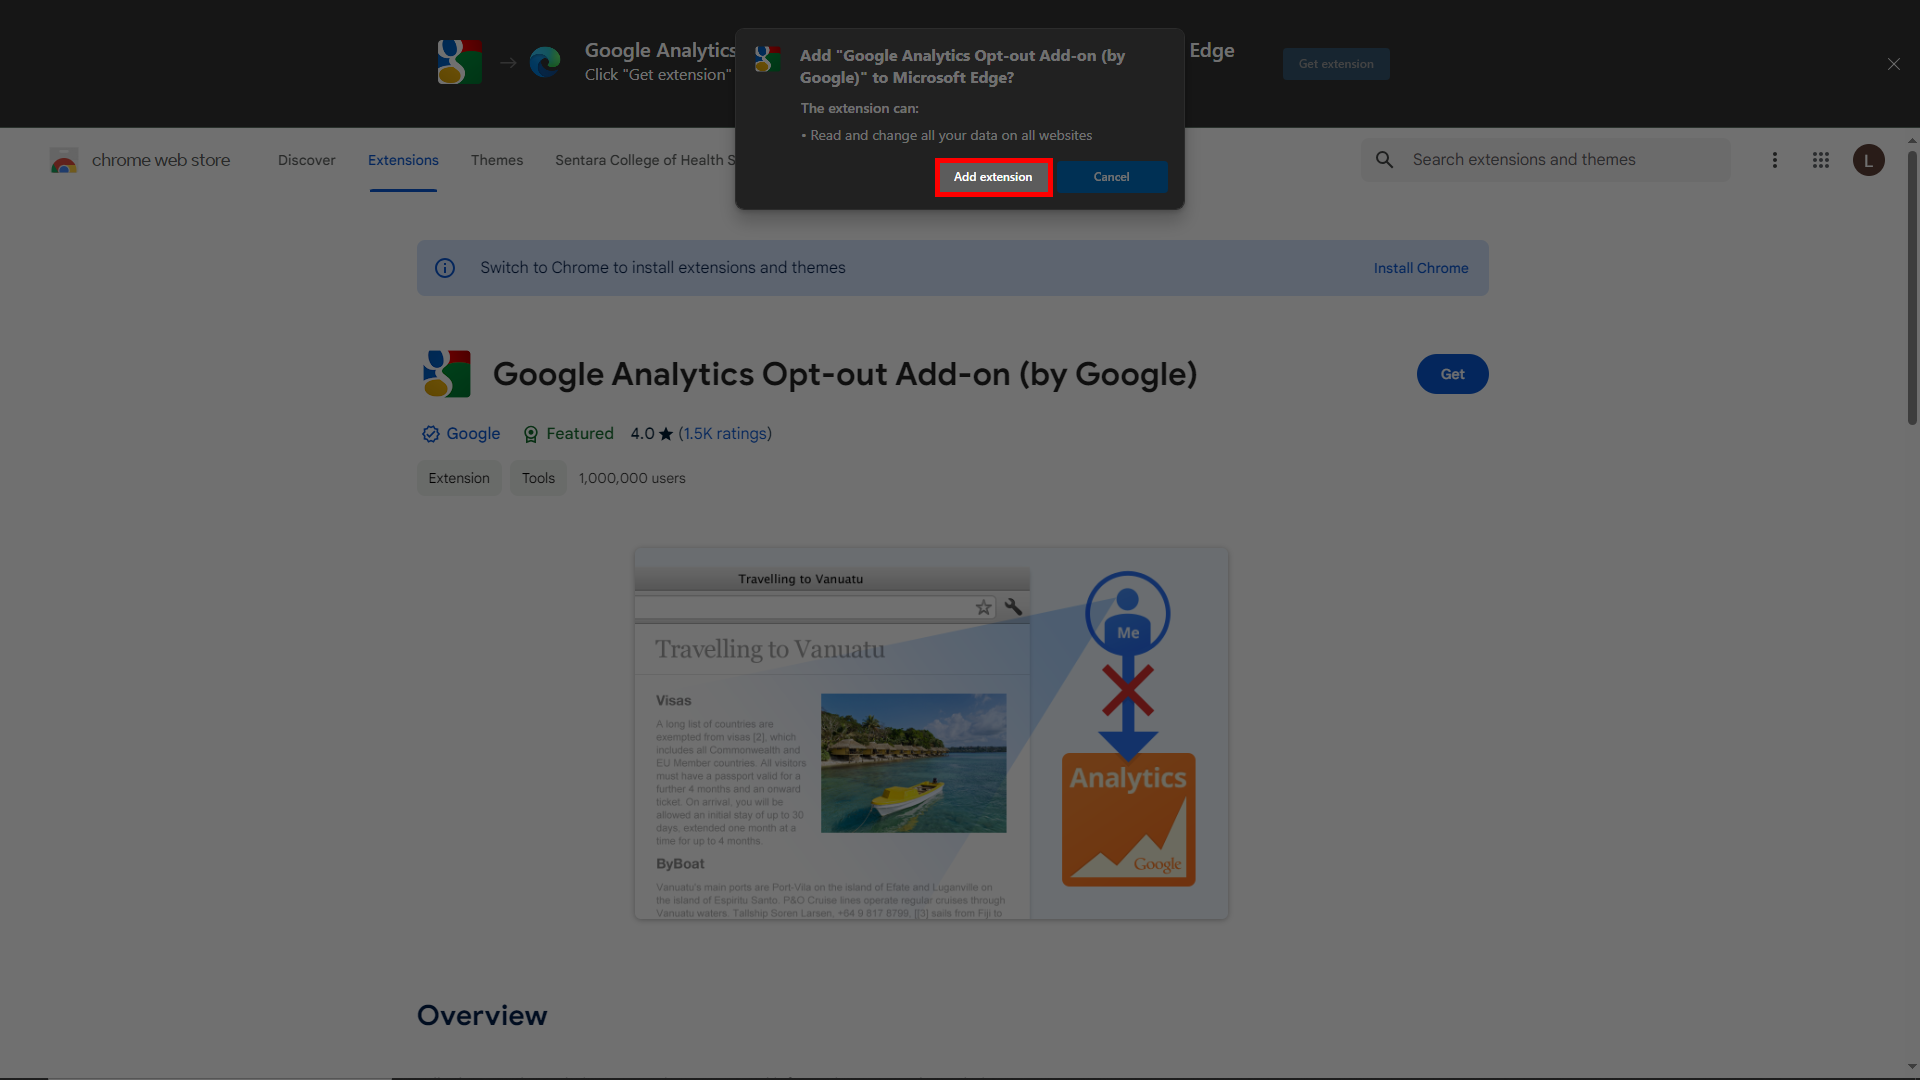Click the rating star icon
1920x1080 pixels.
tap(666, 434)
